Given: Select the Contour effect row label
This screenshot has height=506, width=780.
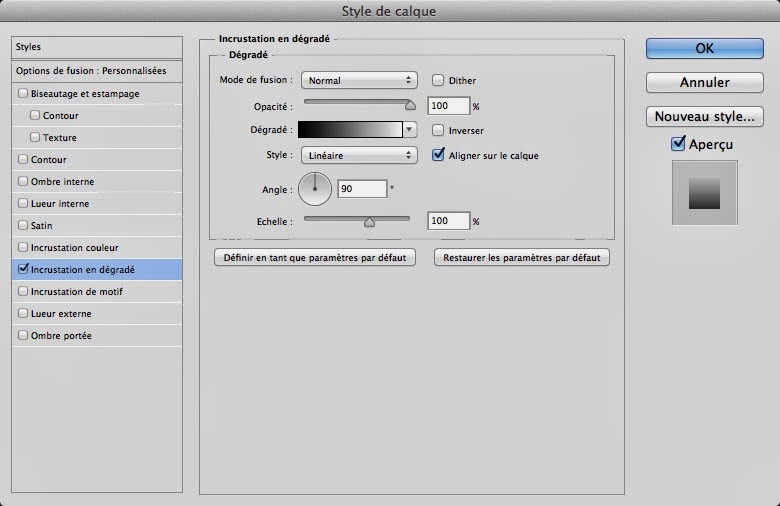Looking at the screenshot, I should click(49, 160).
